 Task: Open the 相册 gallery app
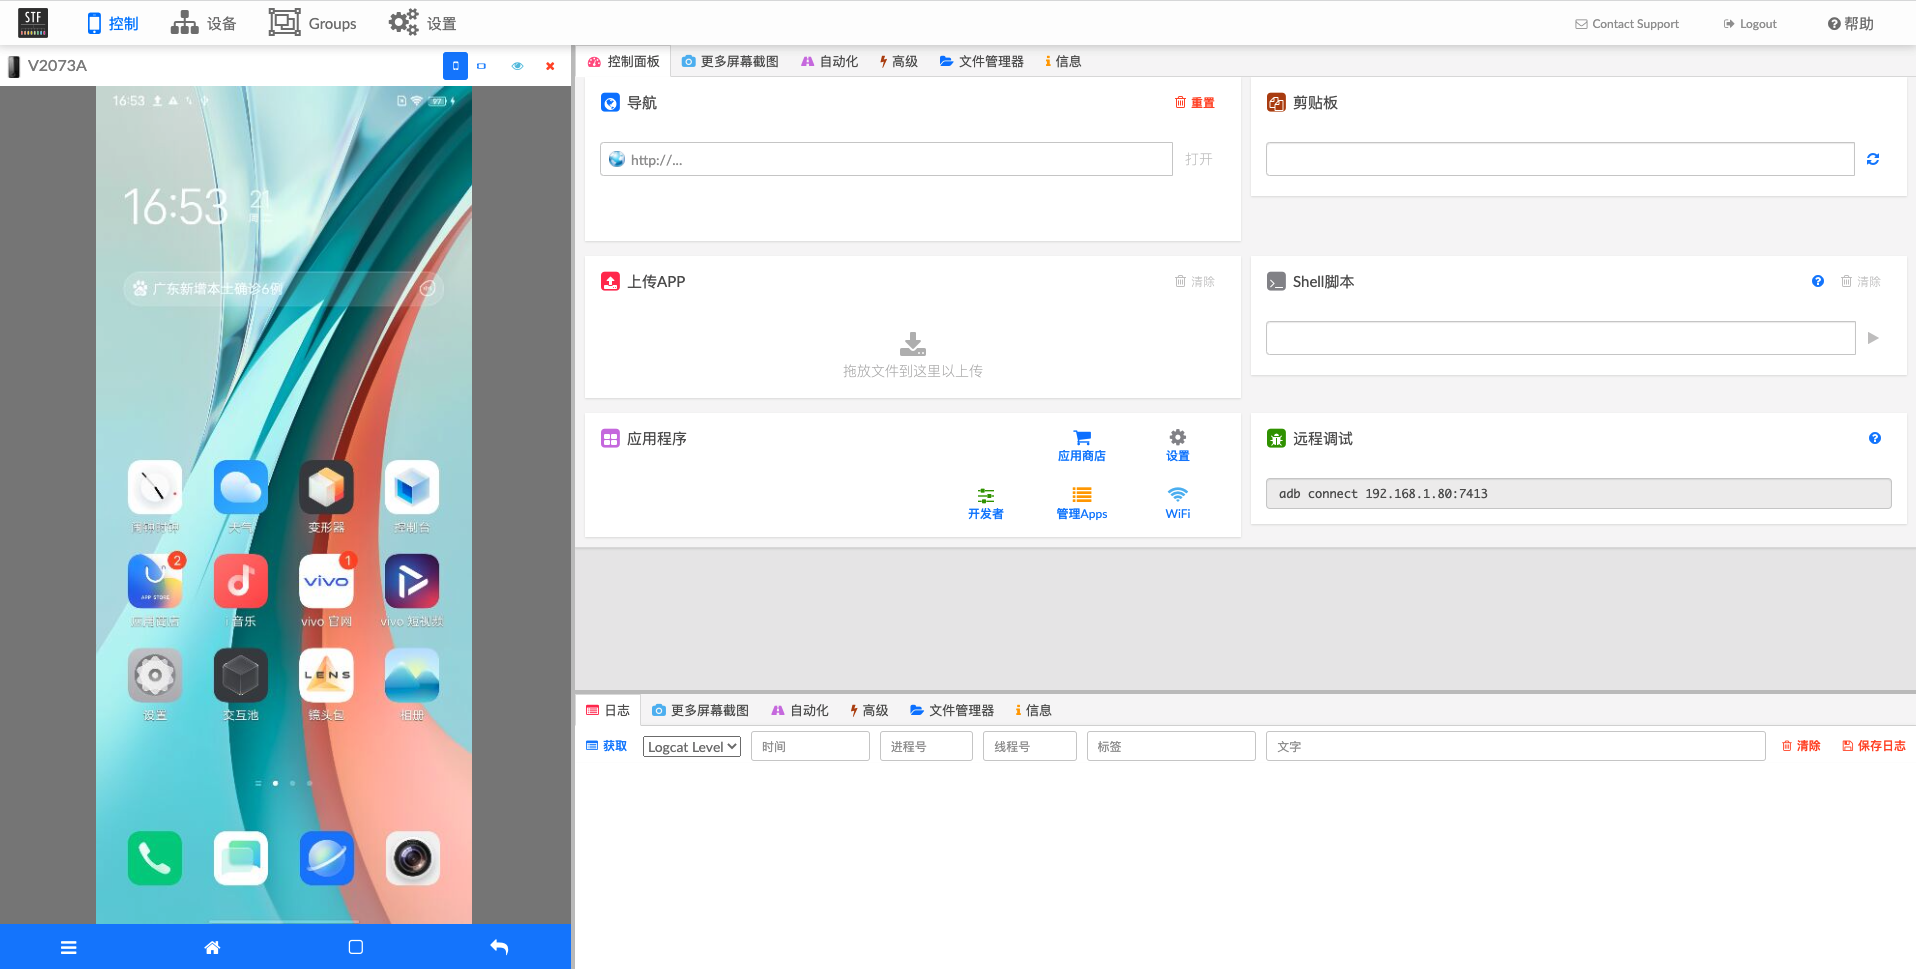point(412,675)
